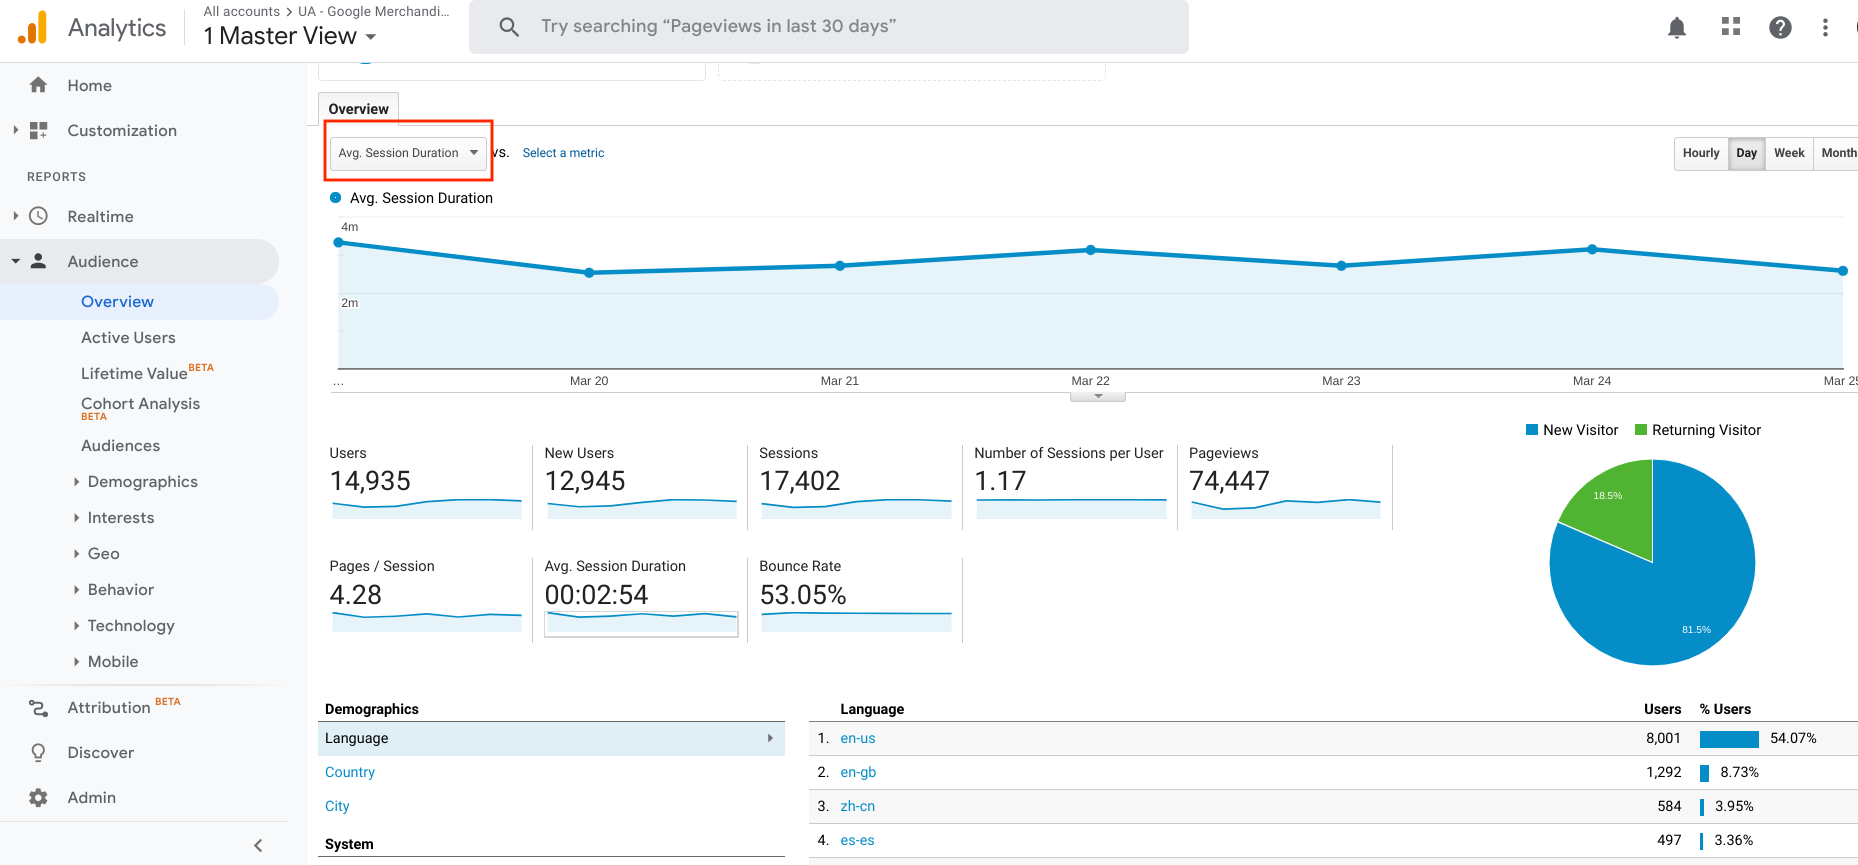Open the Country demographics link
The height and width of the screenshot is (865, 1858).
(350, 772)
